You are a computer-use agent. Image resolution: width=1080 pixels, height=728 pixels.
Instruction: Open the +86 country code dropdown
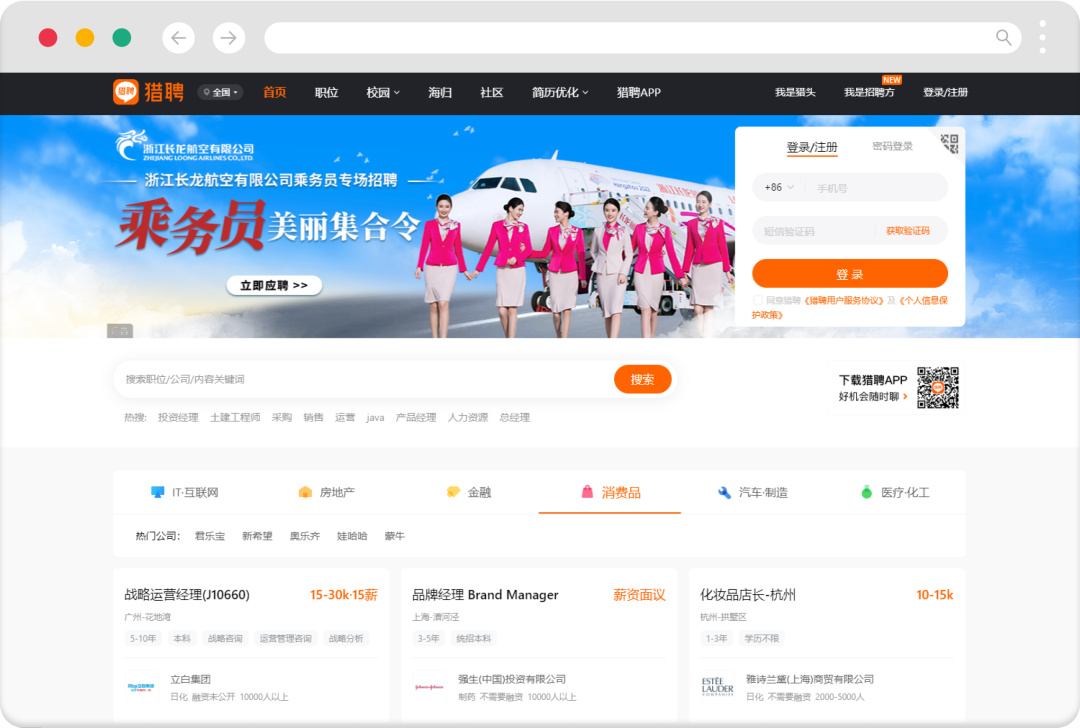(779, 187)
